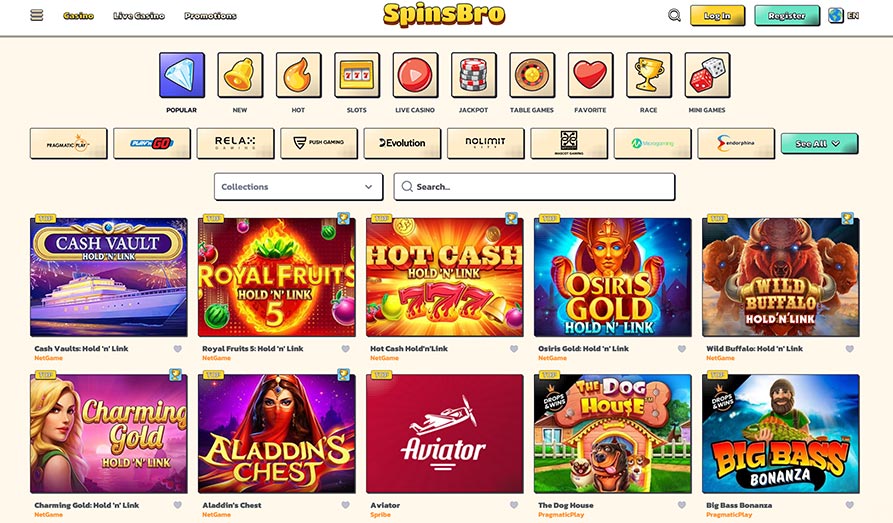The image size is (893, 523).
Task: Click the green Register button
Action: click(787, 16)
